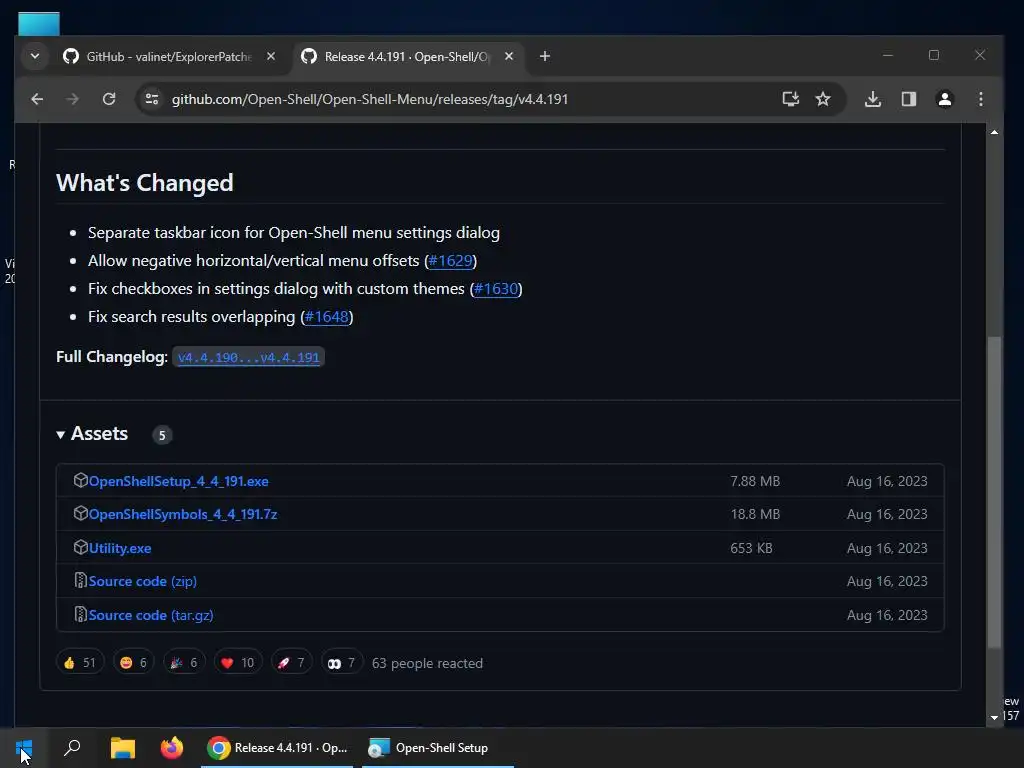Open taskbar Search magnifier
The height and width of the screenshot is (768, 1024).
(72, 748)
